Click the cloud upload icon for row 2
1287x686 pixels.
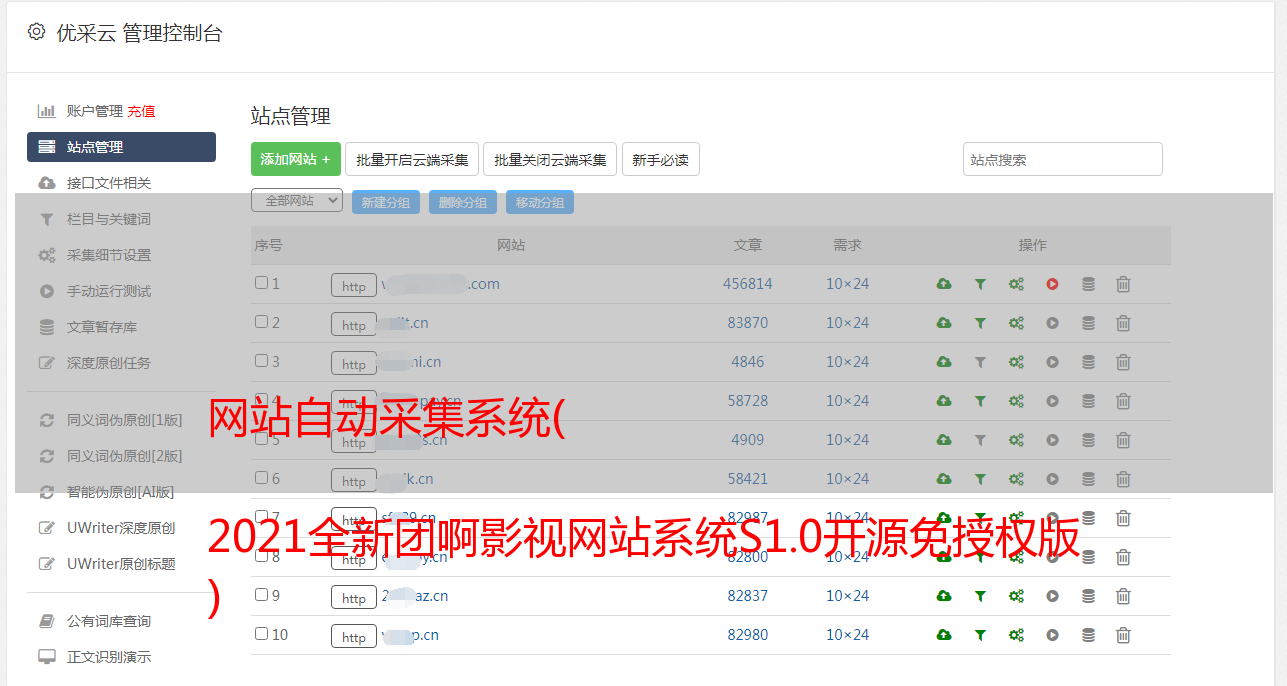(x=944, y=323)
